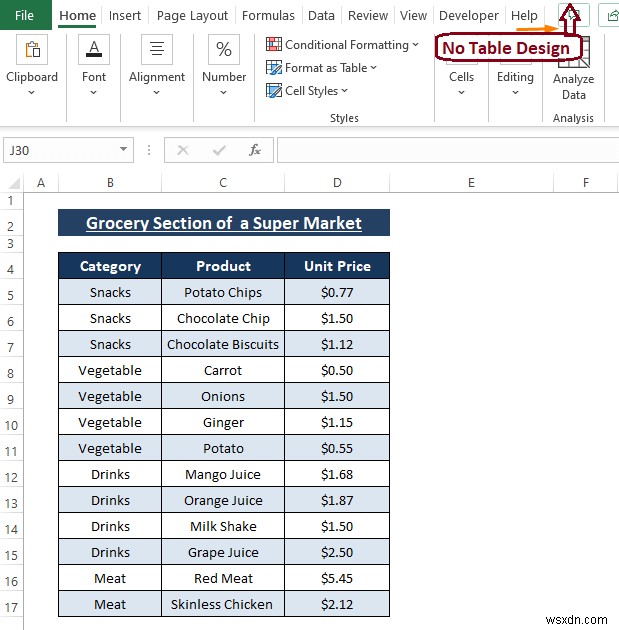Open the Cell Styles dropdown arrow

tap(345, 91)
